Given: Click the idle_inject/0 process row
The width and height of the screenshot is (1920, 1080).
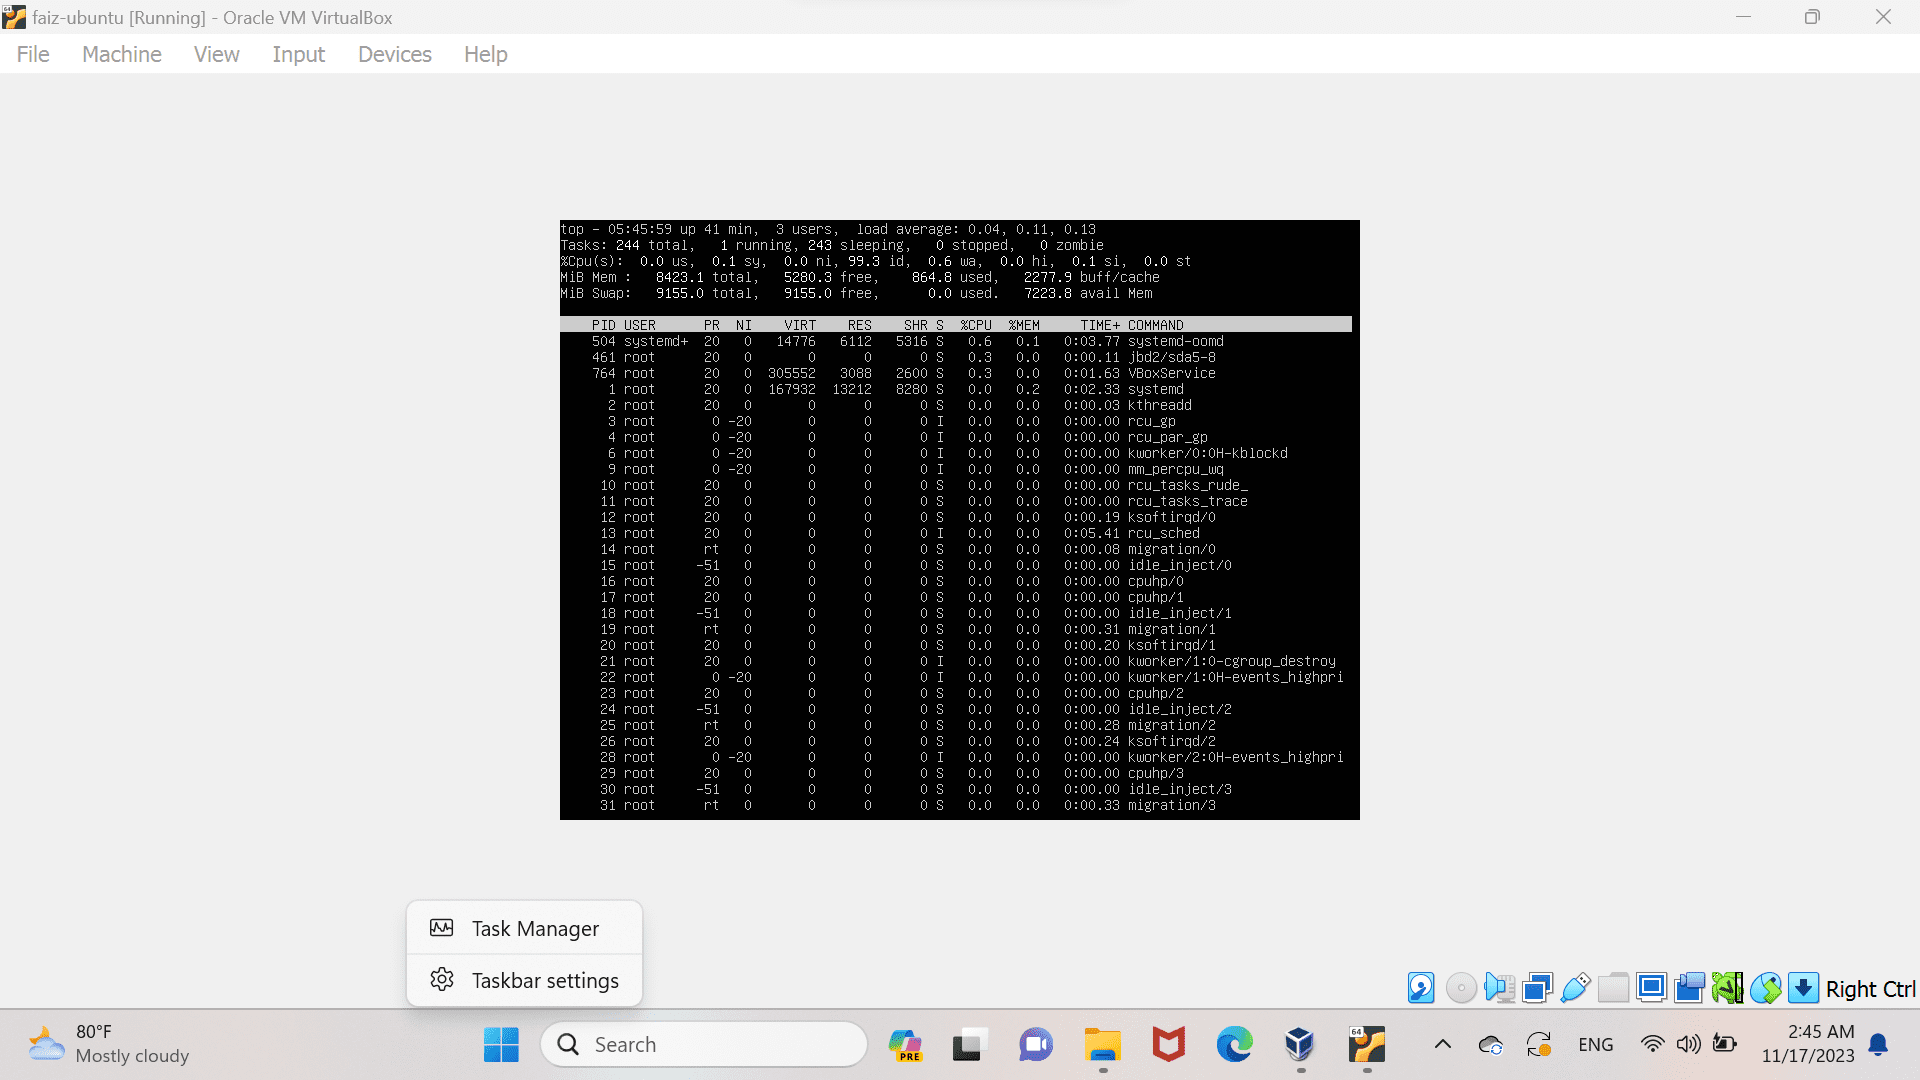Looking at the screenshot, I should (x=956, y=565).
